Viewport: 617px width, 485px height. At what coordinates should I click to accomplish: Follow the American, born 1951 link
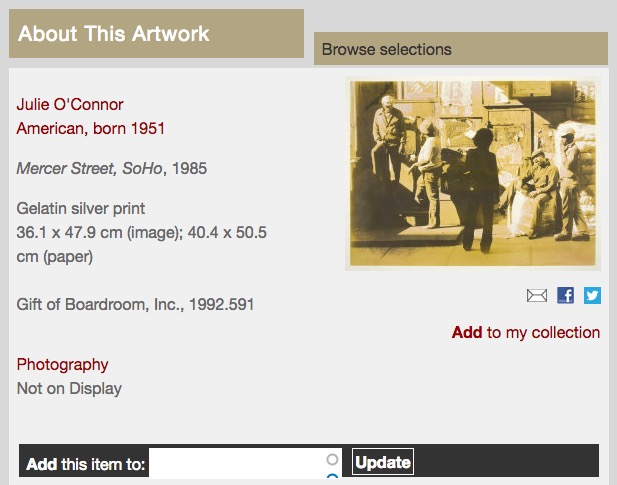pos(91,129)
